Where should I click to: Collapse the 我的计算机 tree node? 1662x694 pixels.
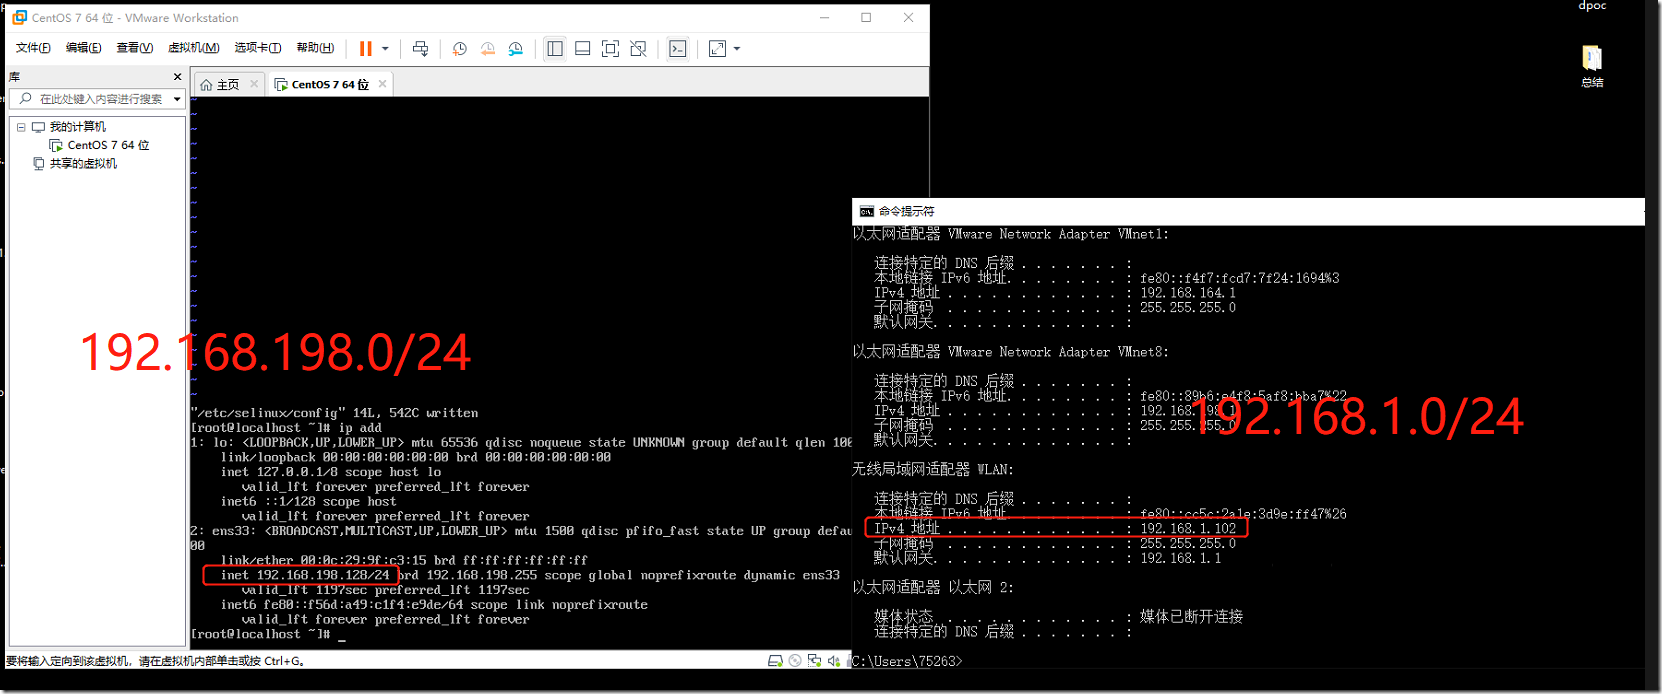20,127
